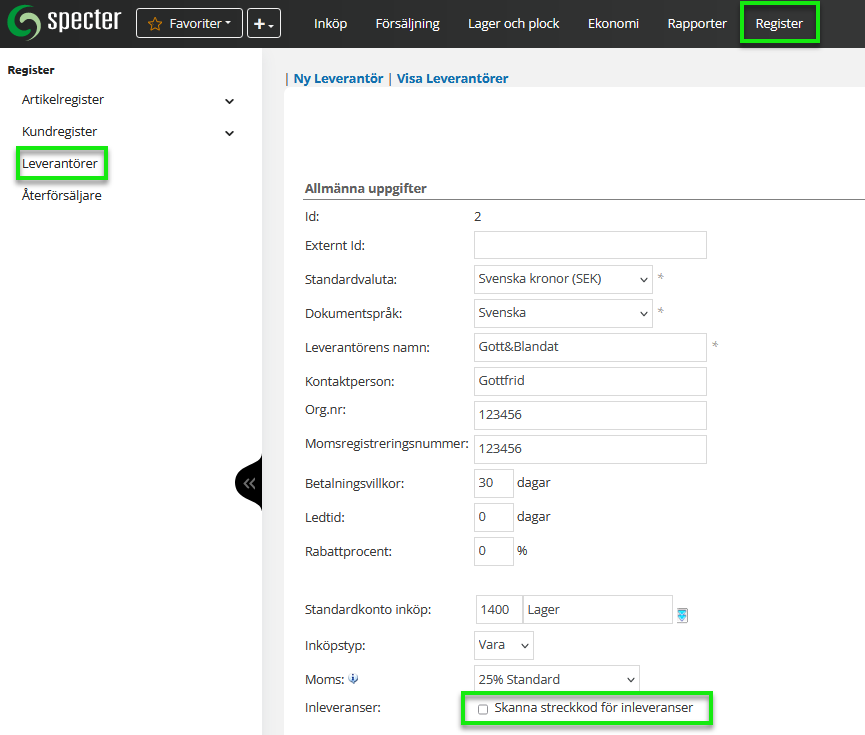This screenshot has height=735, width=865.
Task: Open the Moms 25% Standard dropdown
Action: tap(555, 680)
